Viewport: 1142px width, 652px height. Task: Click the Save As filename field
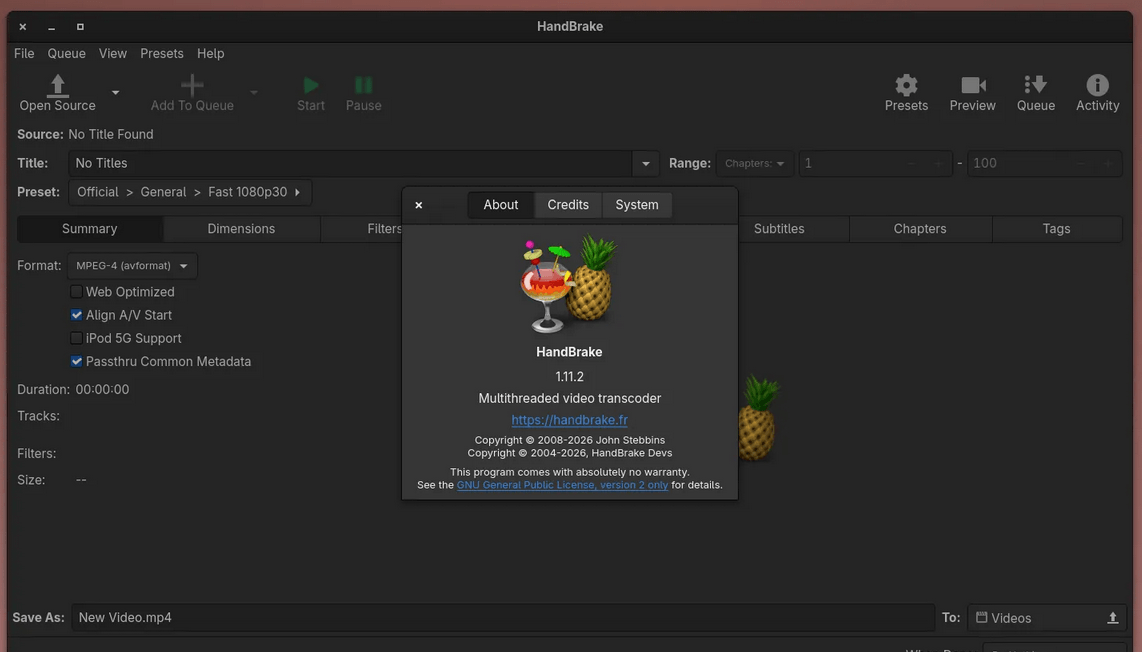[503, 618]
